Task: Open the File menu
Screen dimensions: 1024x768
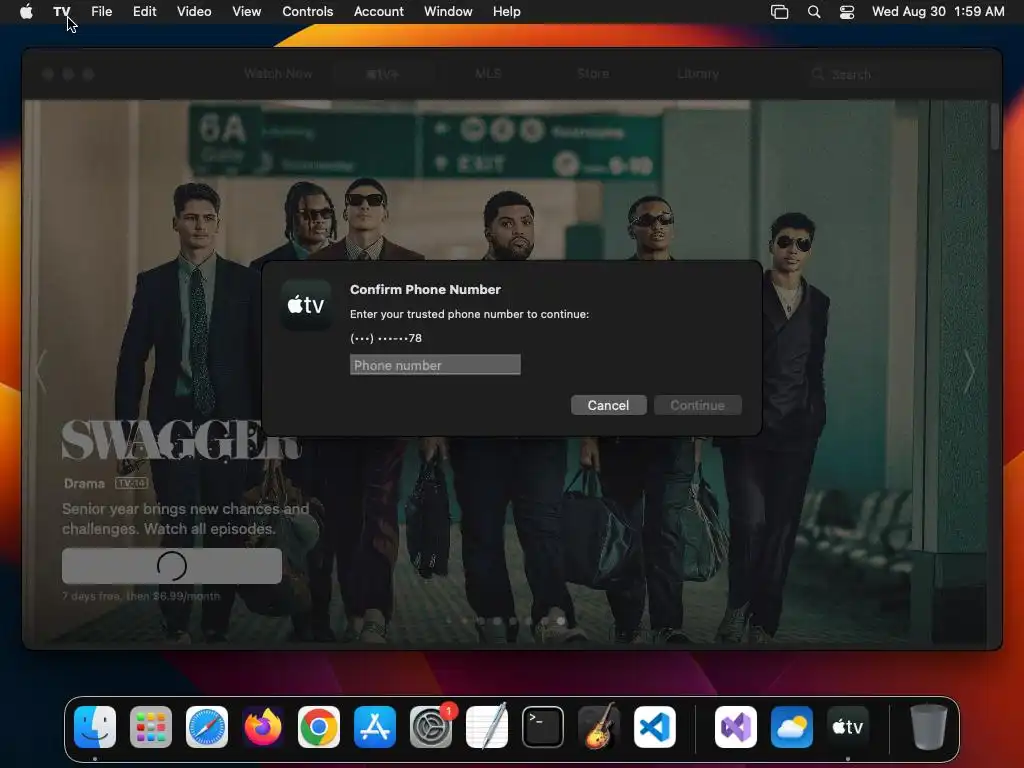Action: click(101, 11)
